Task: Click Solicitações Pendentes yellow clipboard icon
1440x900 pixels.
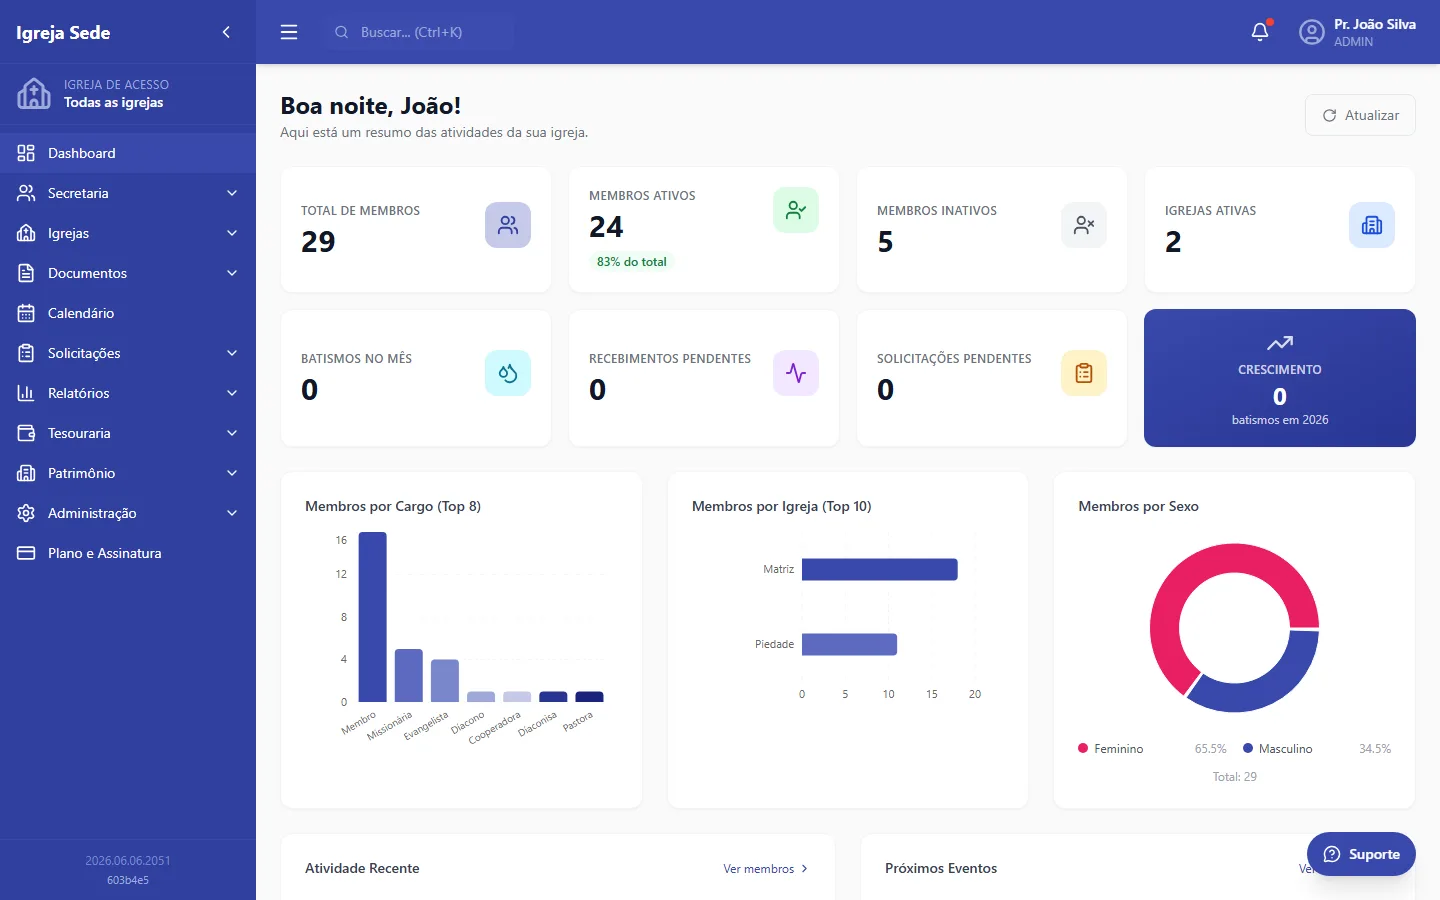Action: pos(1084,373)
